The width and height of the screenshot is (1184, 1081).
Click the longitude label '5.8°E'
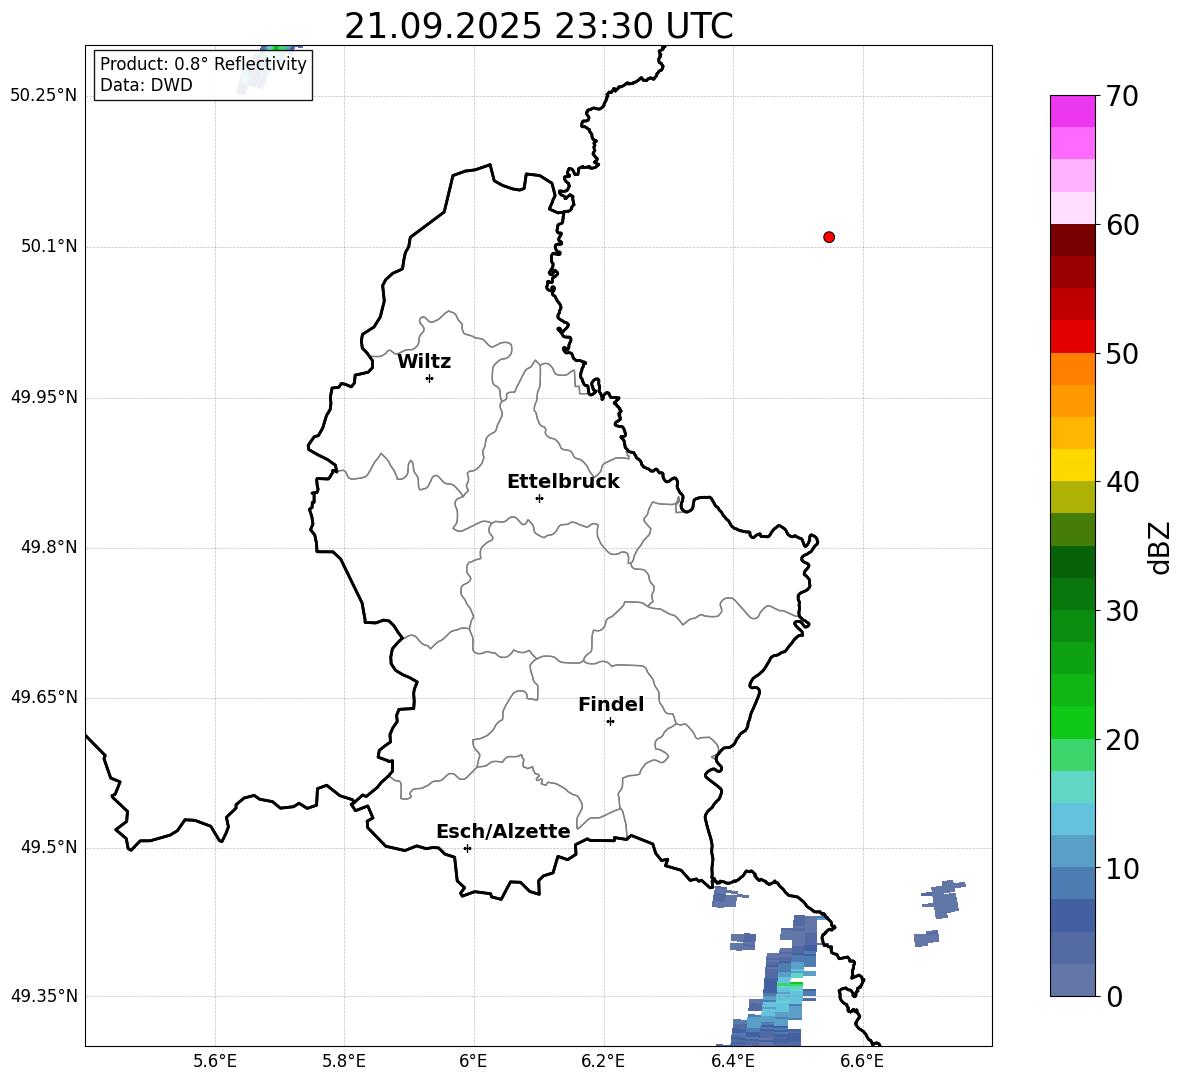pos(344,1061)
